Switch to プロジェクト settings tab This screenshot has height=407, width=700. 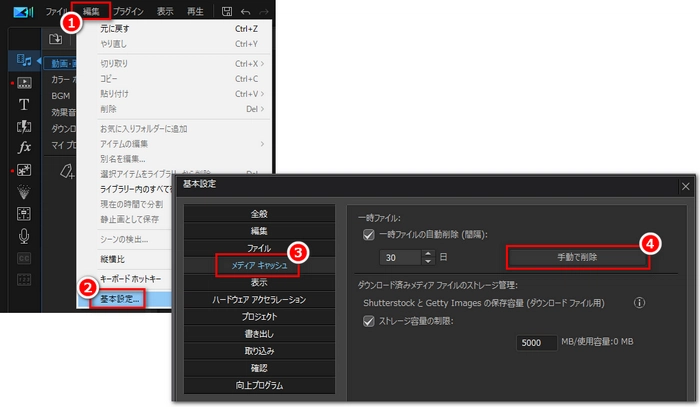click(x=259, y=317)
